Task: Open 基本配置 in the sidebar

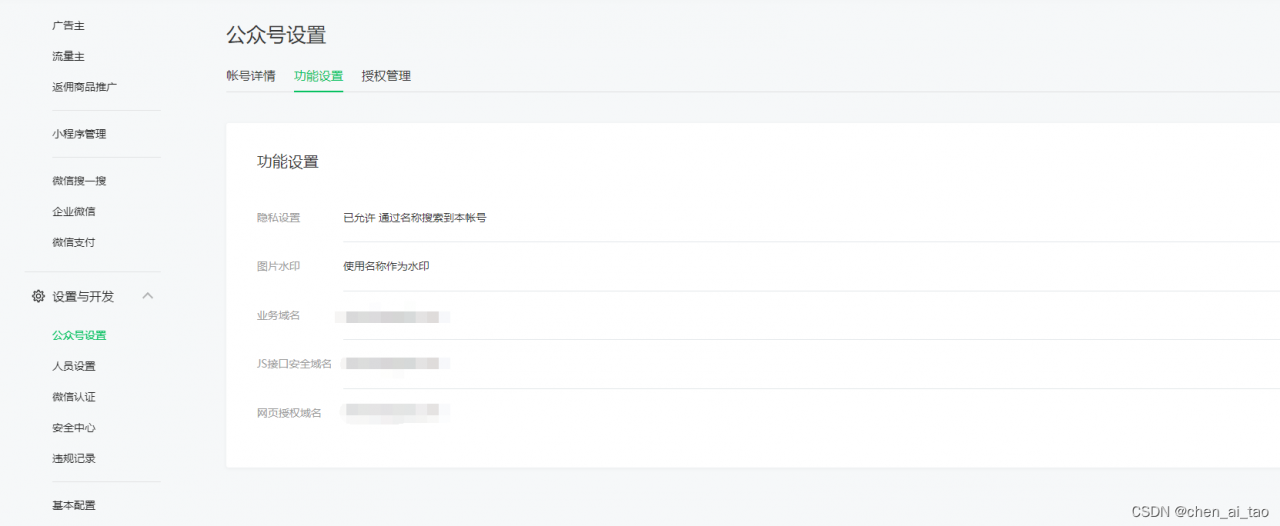Action: point(74,505)
